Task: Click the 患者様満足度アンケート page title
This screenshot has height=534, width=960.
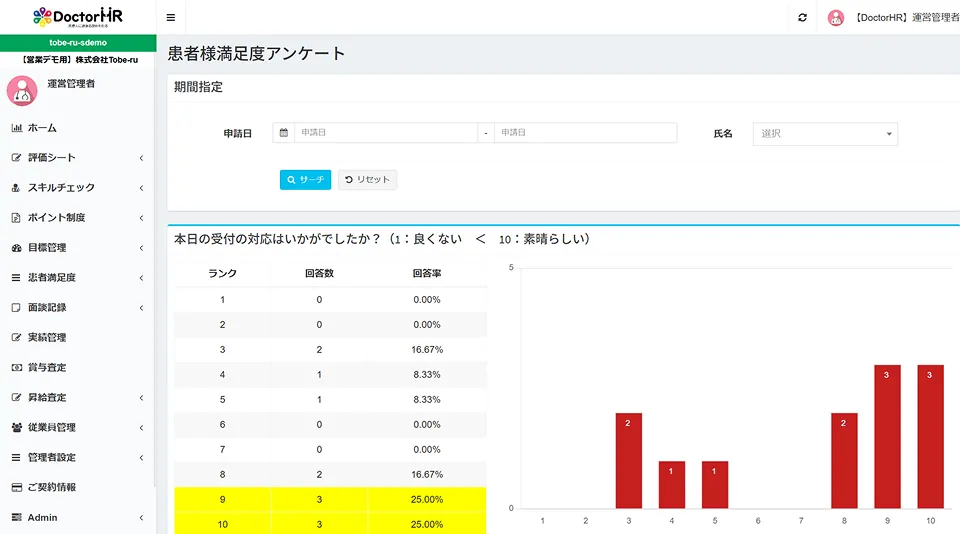Action: 257,53
